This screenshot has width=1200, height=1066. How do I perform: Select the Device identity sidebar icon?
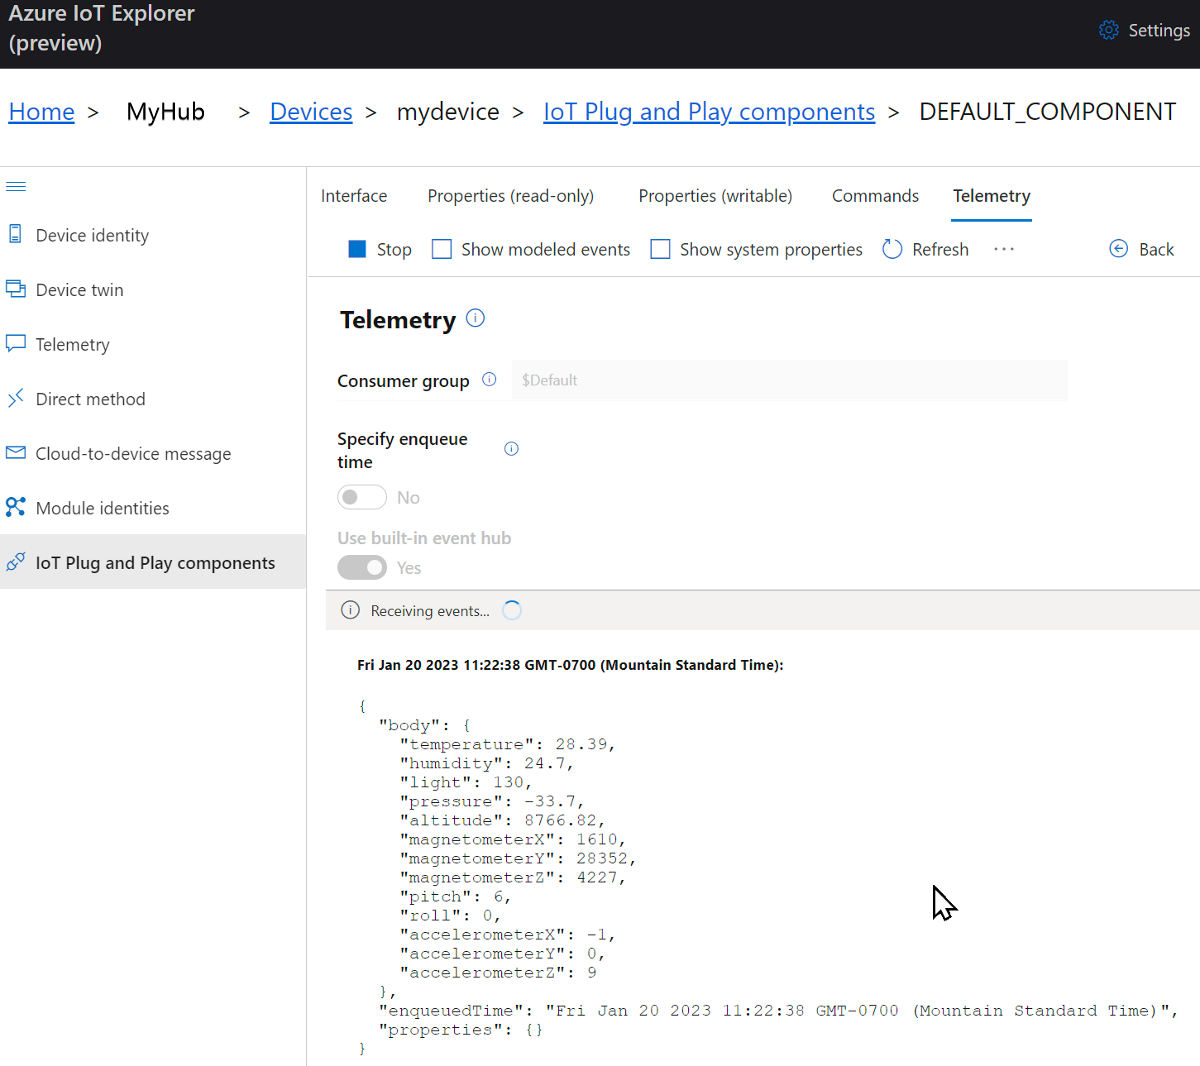coord(15,234)
